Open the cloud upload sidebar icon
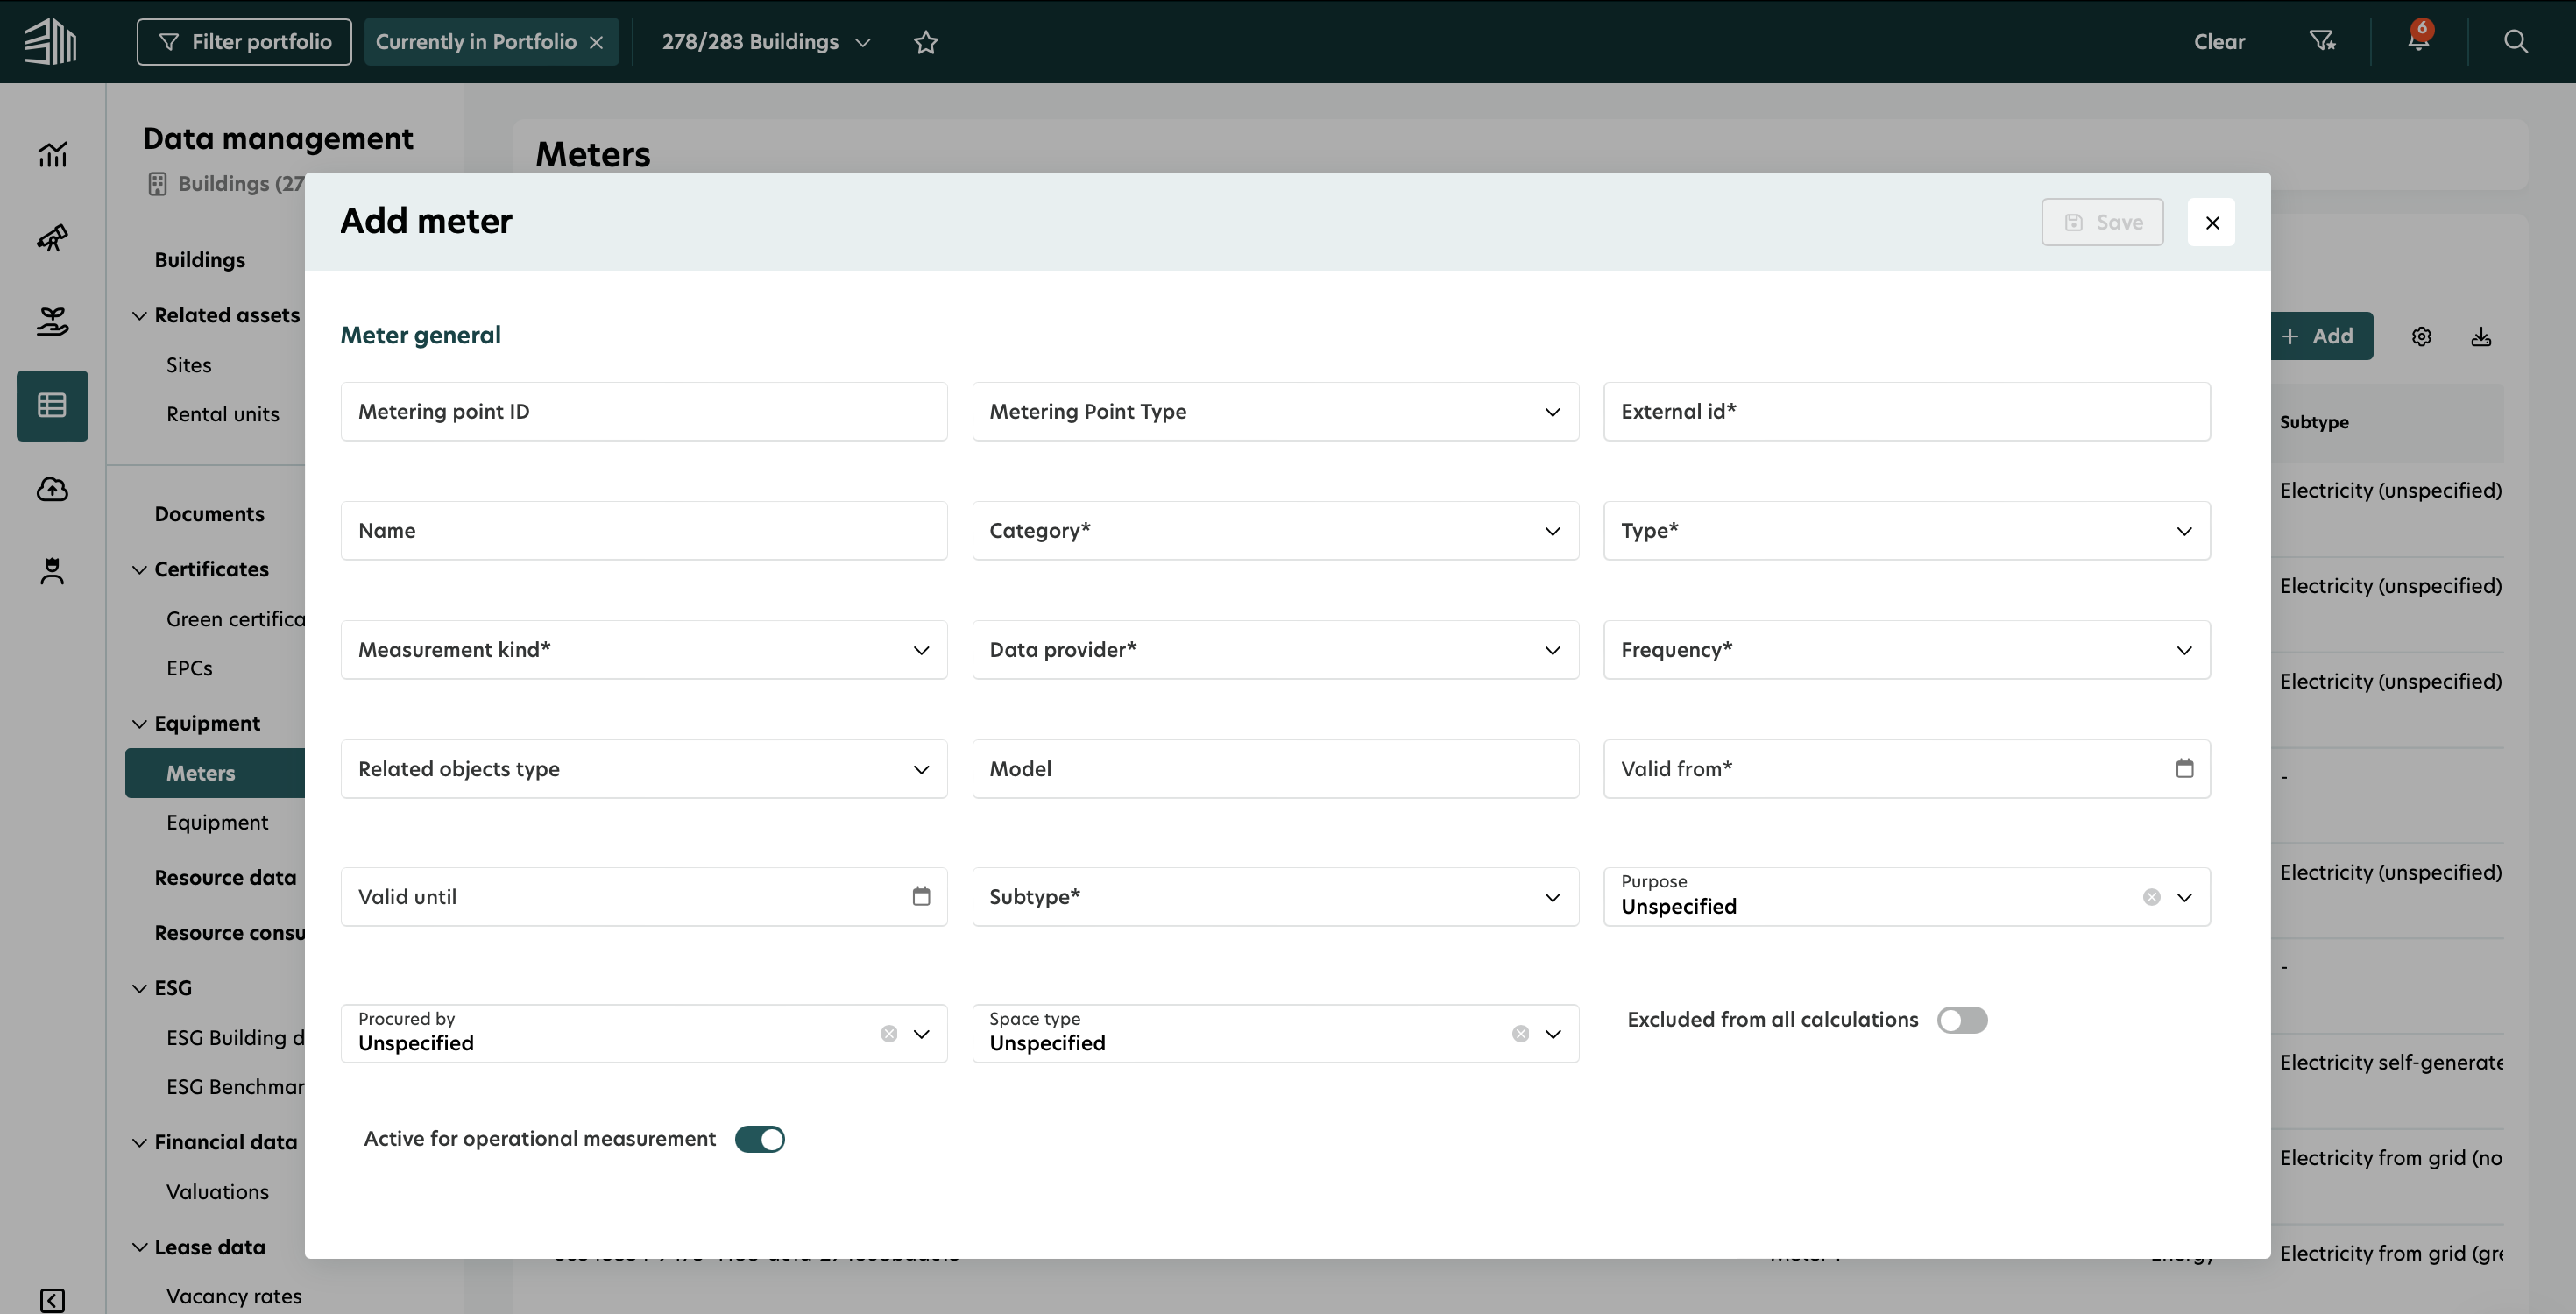This screenshot has height=1314, width=2576. [52, 489]
